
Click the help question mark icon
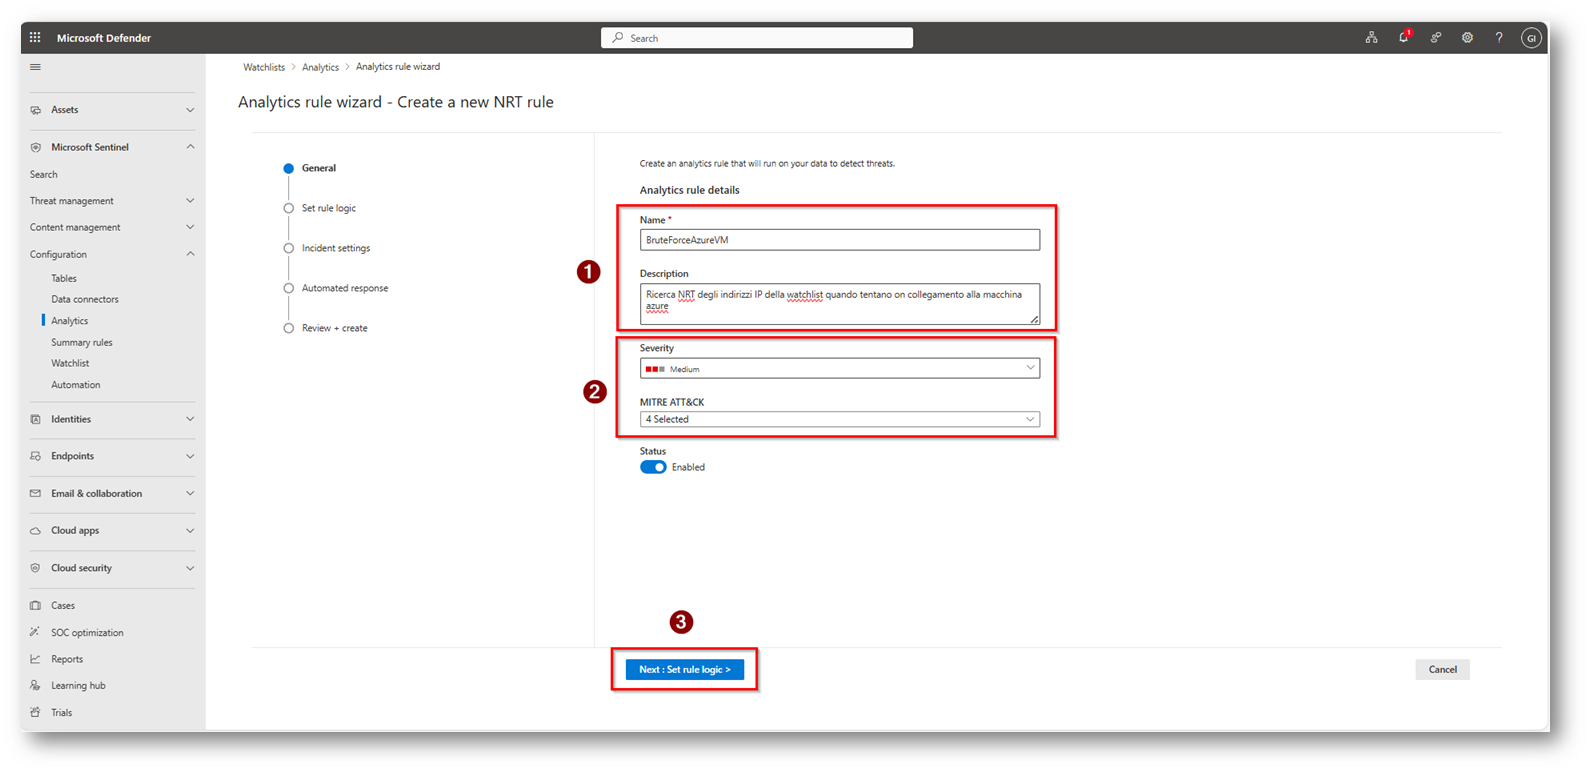point(1499,38)
